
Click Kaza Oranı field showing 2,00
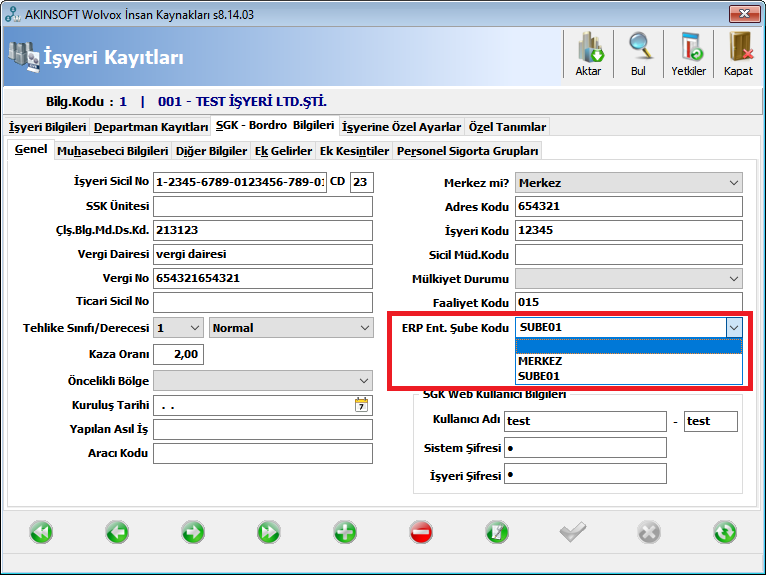(x=178, y=354)
